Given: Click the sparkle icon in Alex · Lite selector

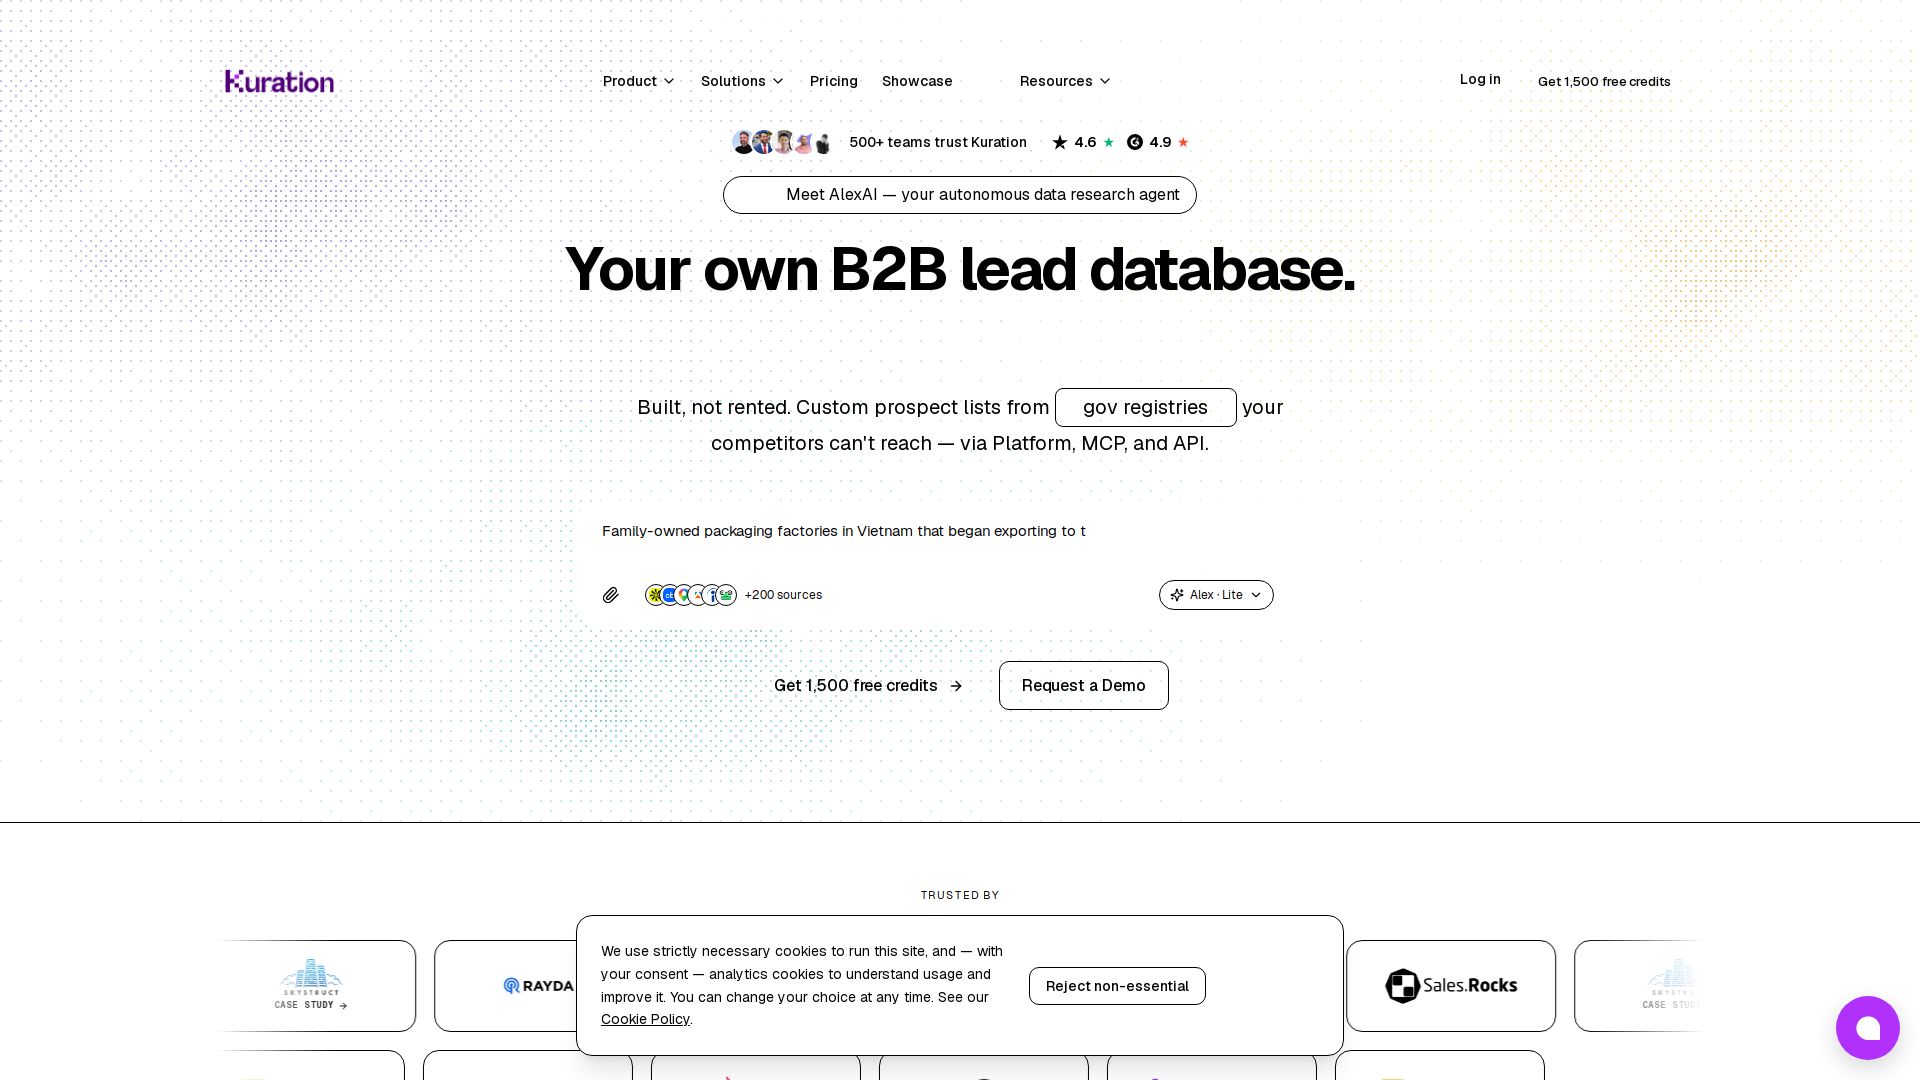Looking at the screenshot, I should (x=1177, y=595).
